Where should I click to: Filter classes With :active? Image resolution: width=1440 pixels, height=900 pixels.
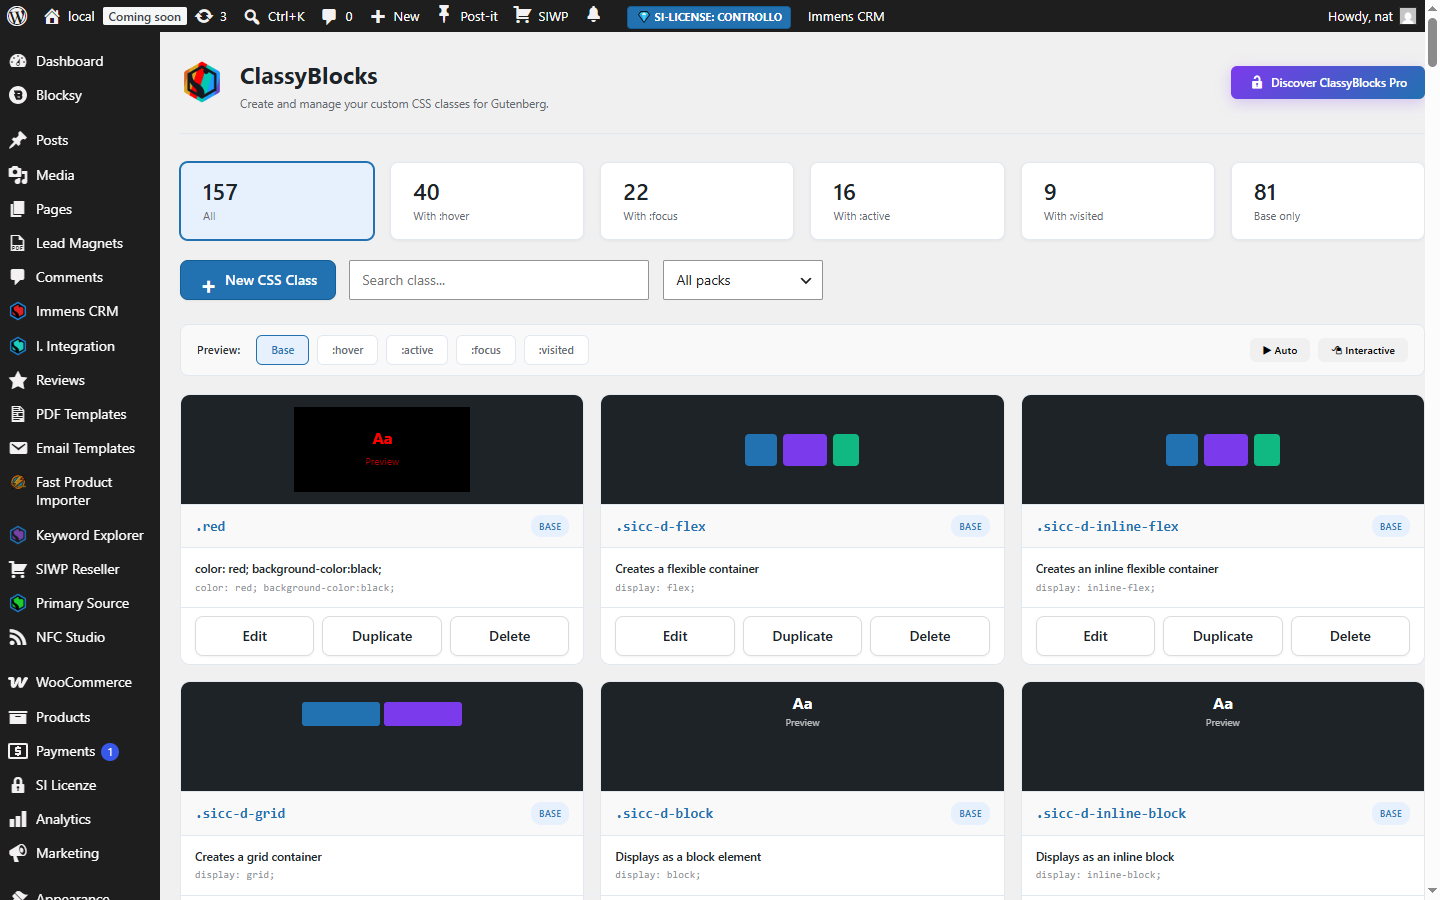[907, 201]
